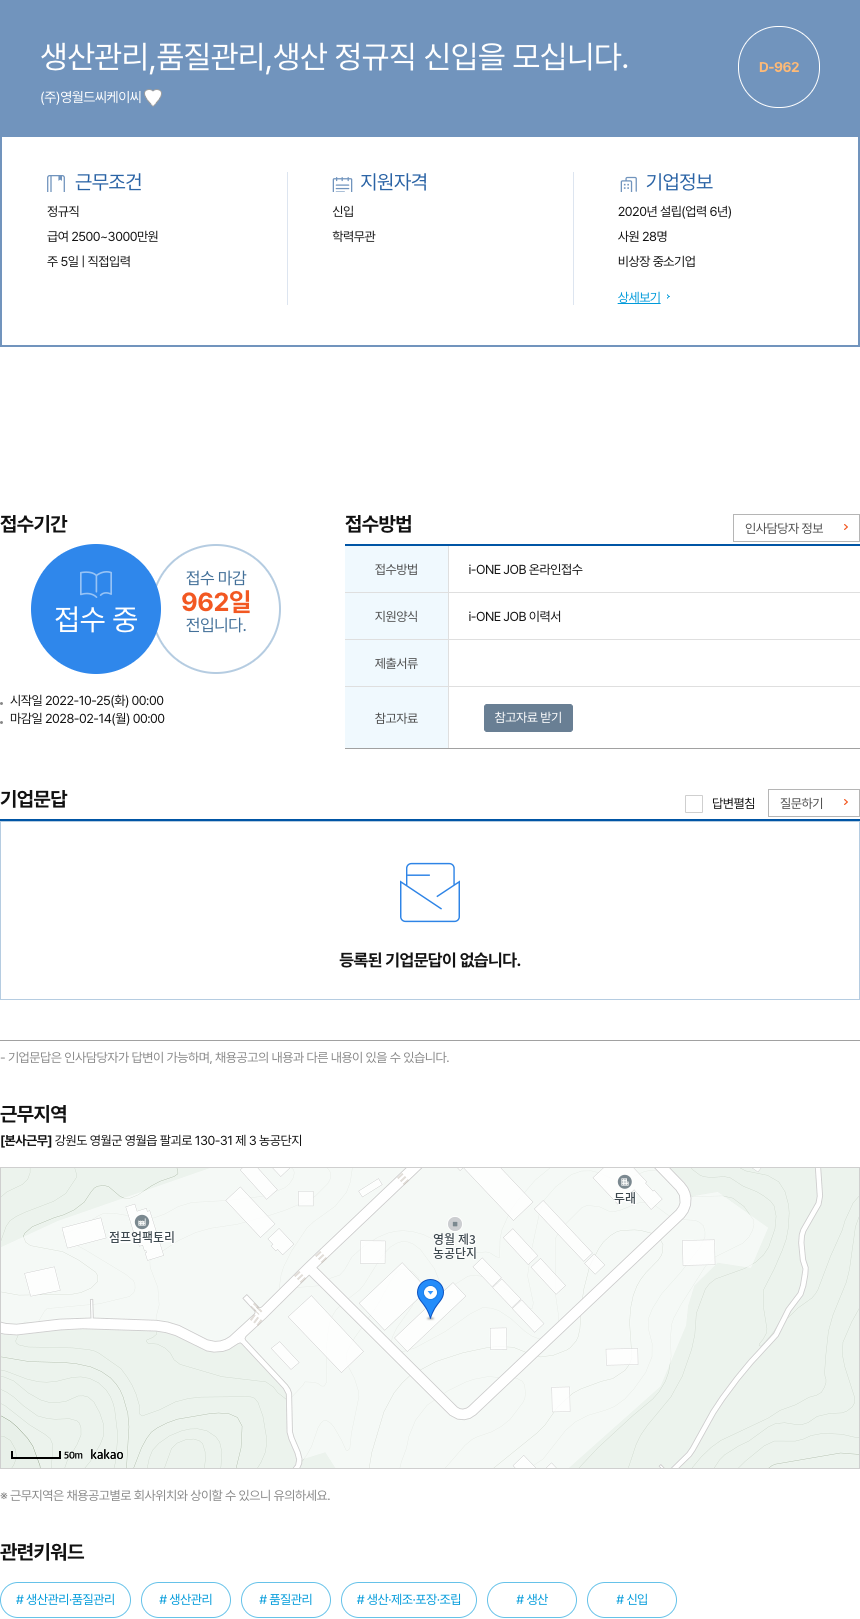The width and height of the screenshot is (860, 1619).
Task: Click the 학력무관 qualification text
Action: [x=354, y=236]
